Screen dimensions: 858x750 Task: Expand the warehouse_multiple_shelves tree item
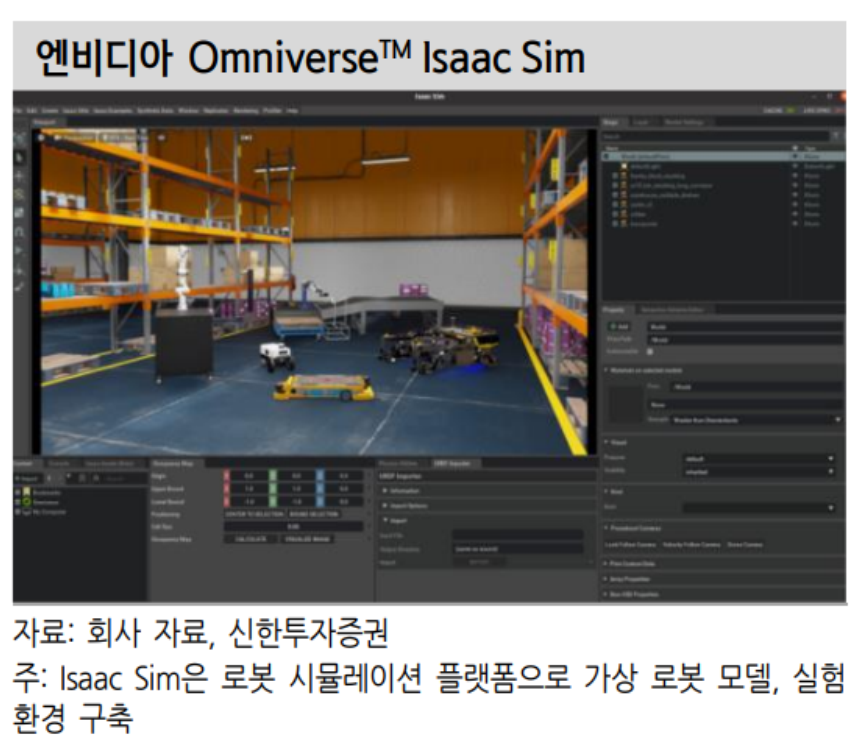(615, 195)
